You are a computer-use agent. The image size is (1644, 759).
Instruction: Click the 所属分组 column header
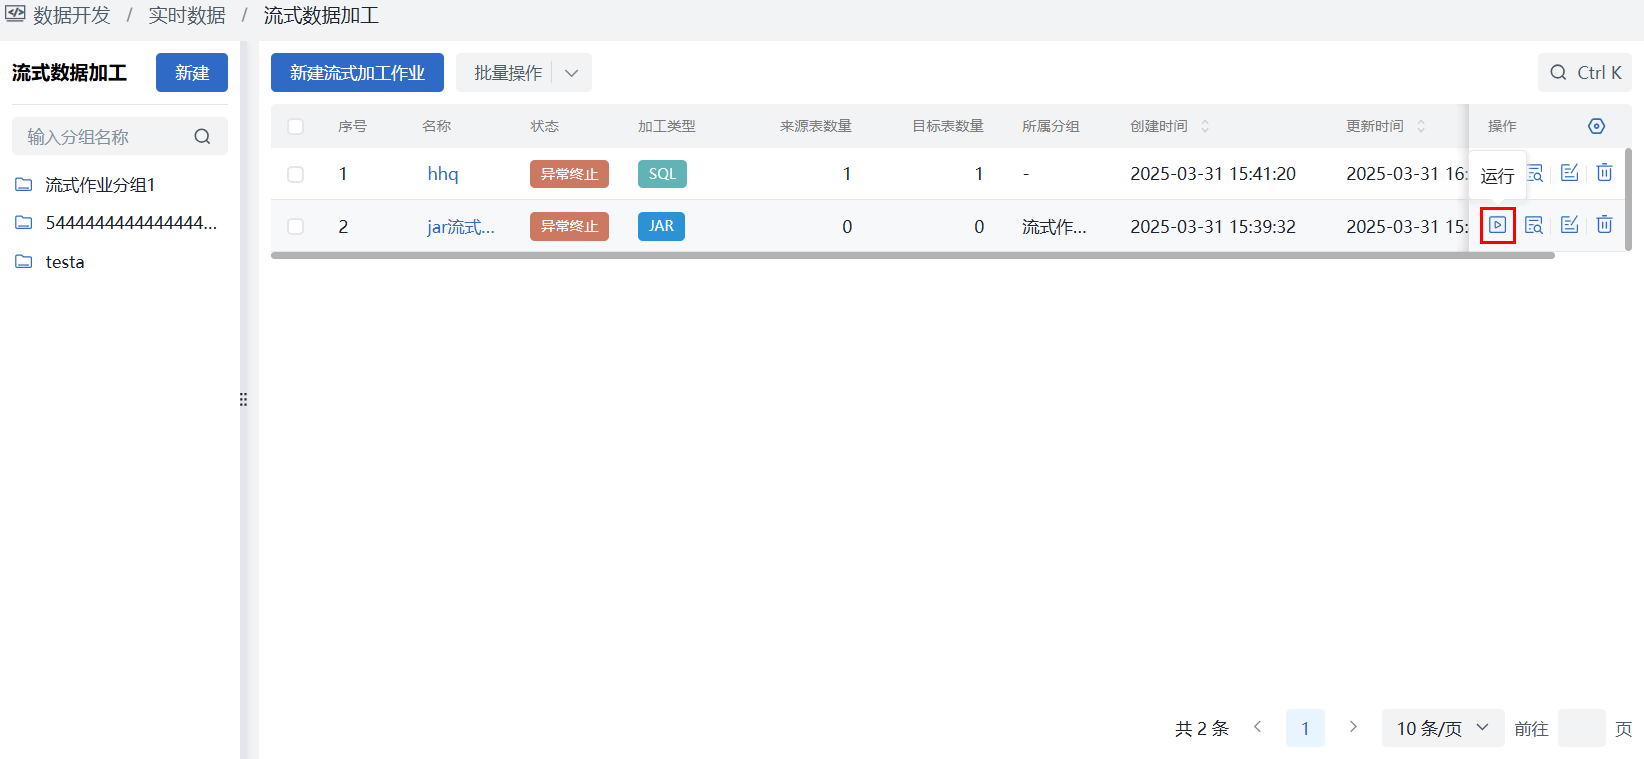(1051, 126)
